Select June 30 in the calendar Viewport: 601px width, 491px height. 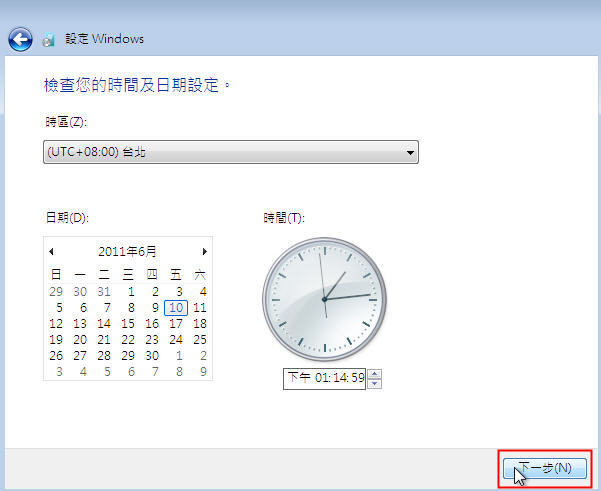[x=152, y=356]
